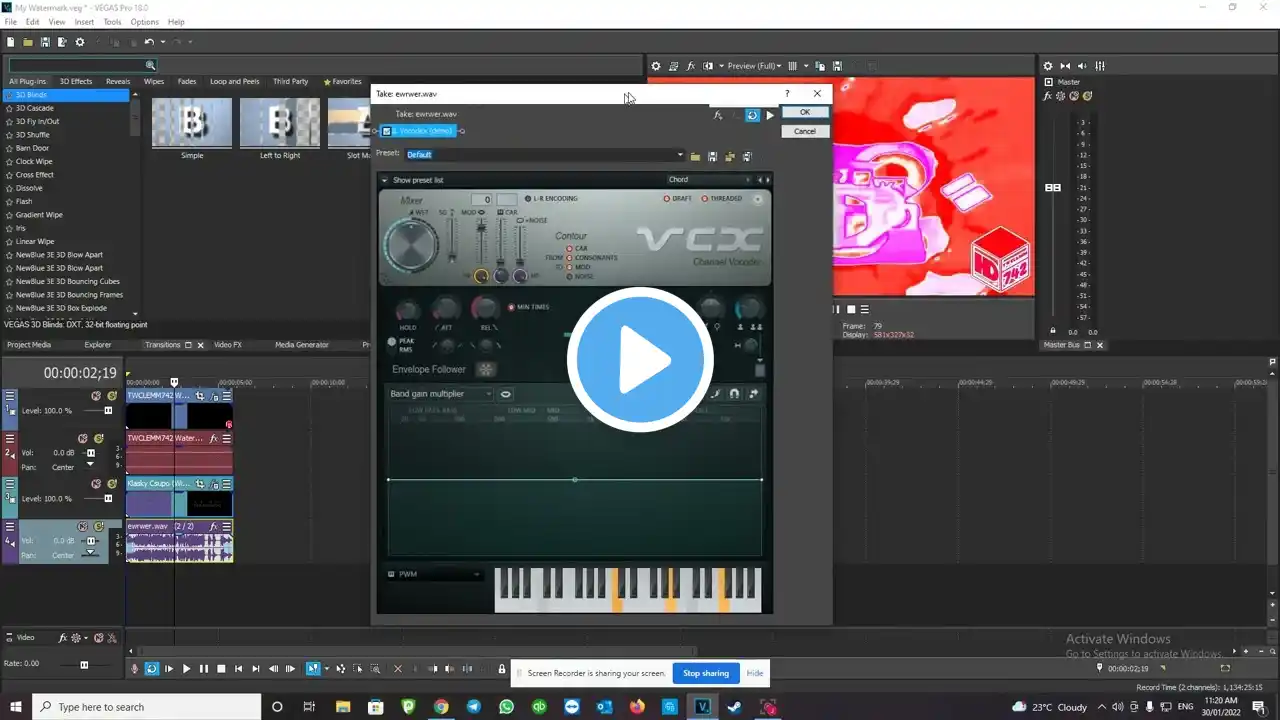Screen dimensions: 1280x720
Task: Open the Insert menu
Action: click(x=84, y=22)
